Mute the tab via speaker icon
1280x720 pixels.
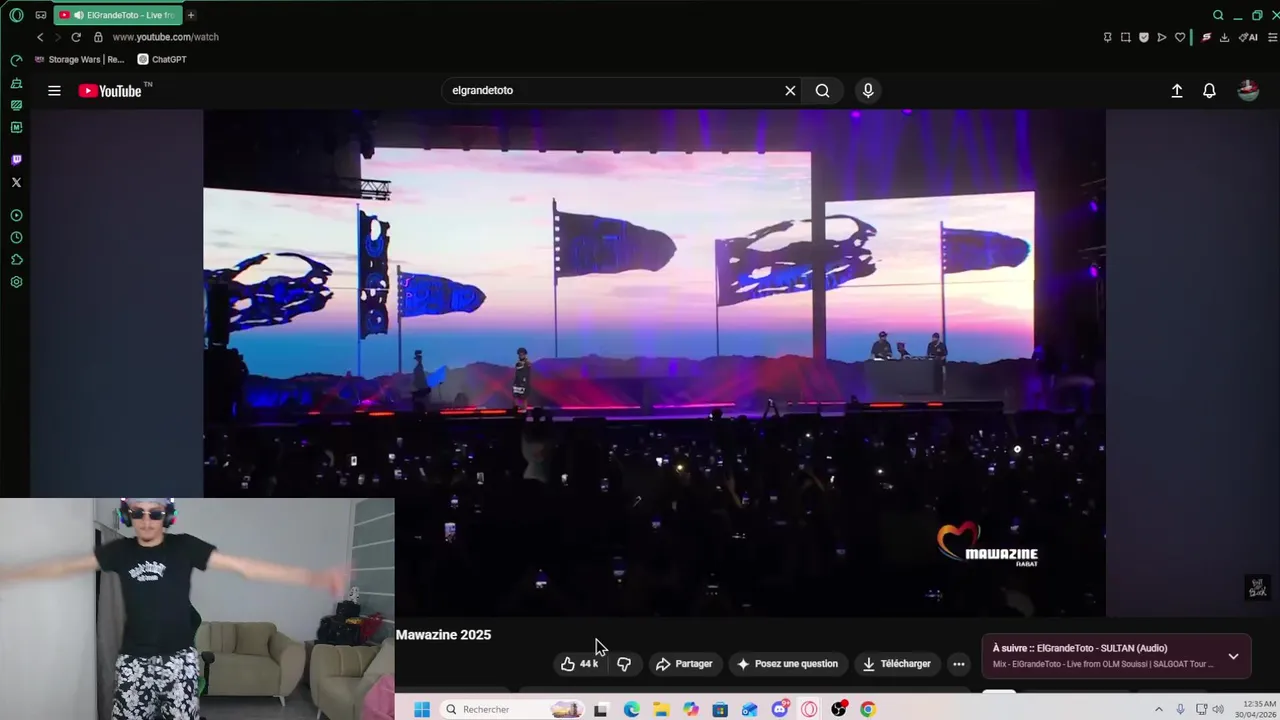pos(78,15)
